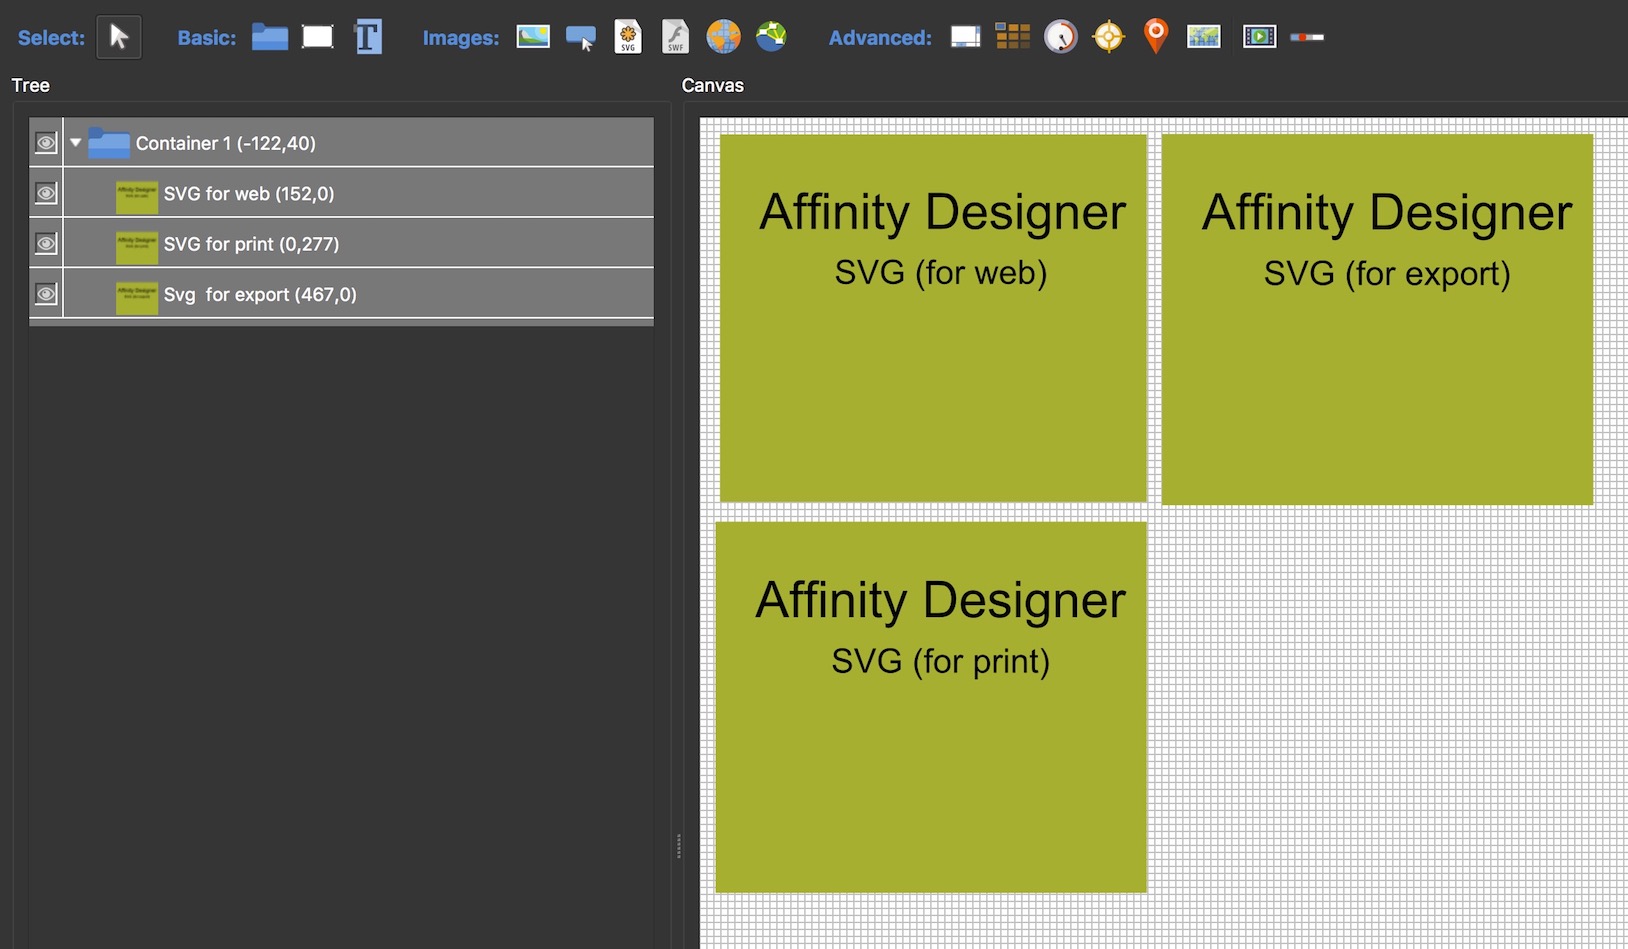Select the brown grid table tool

(1013, 37)
